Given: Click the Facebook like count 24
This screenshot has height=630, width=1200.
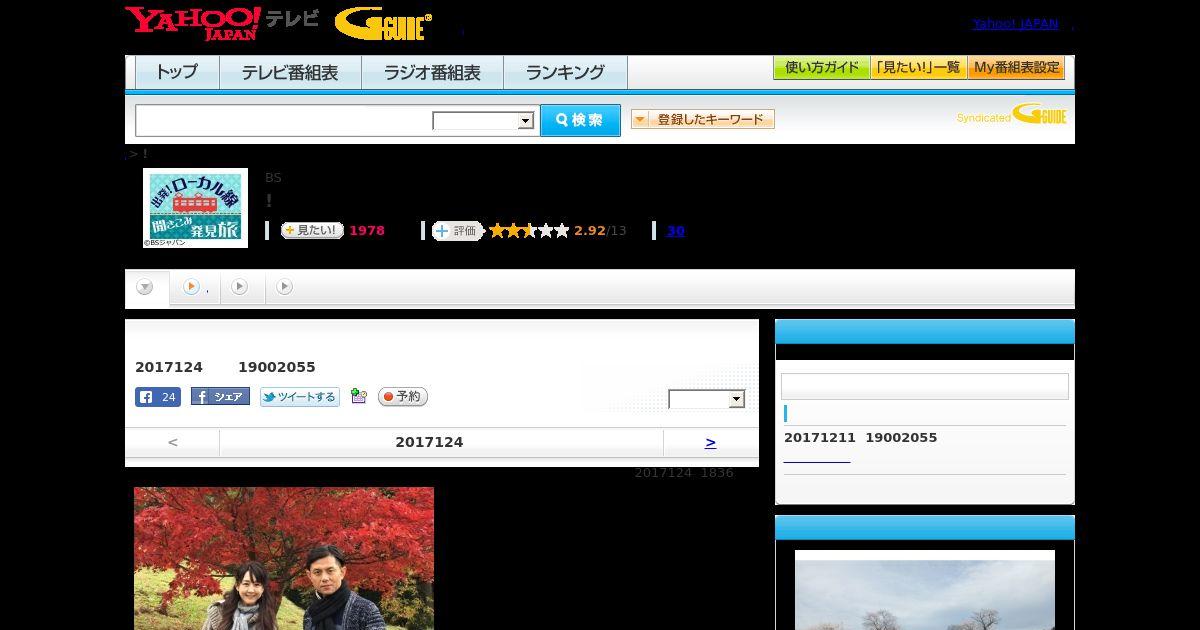Looking at the screenshot, I should 158,397.
